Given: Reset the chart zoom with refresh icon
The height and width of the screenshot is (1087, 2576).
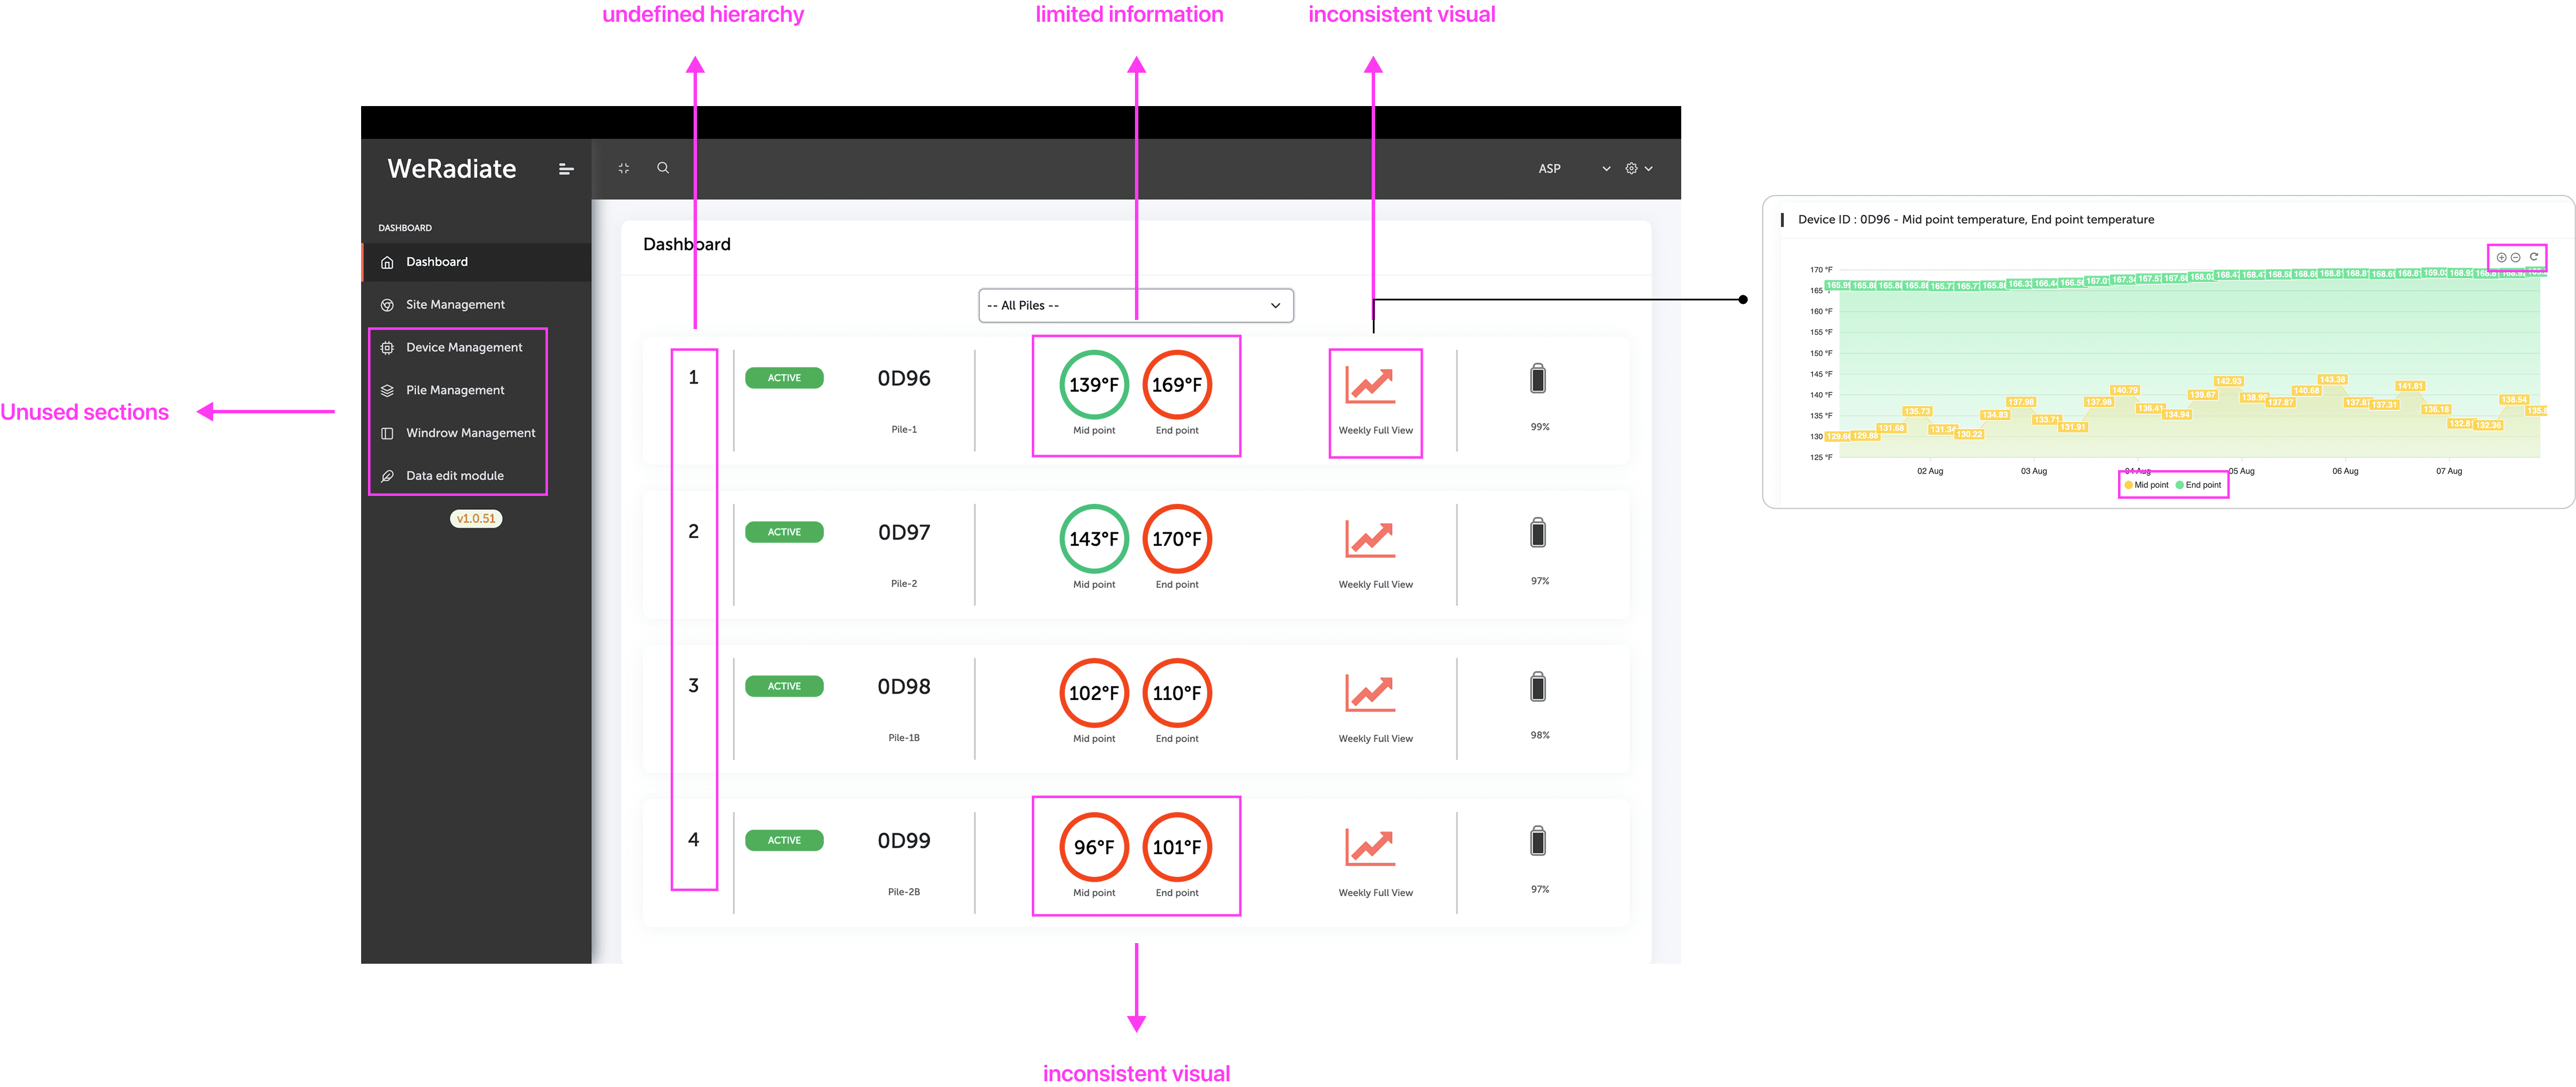Looking at the screenshot, I should (x=2534, y=257).
